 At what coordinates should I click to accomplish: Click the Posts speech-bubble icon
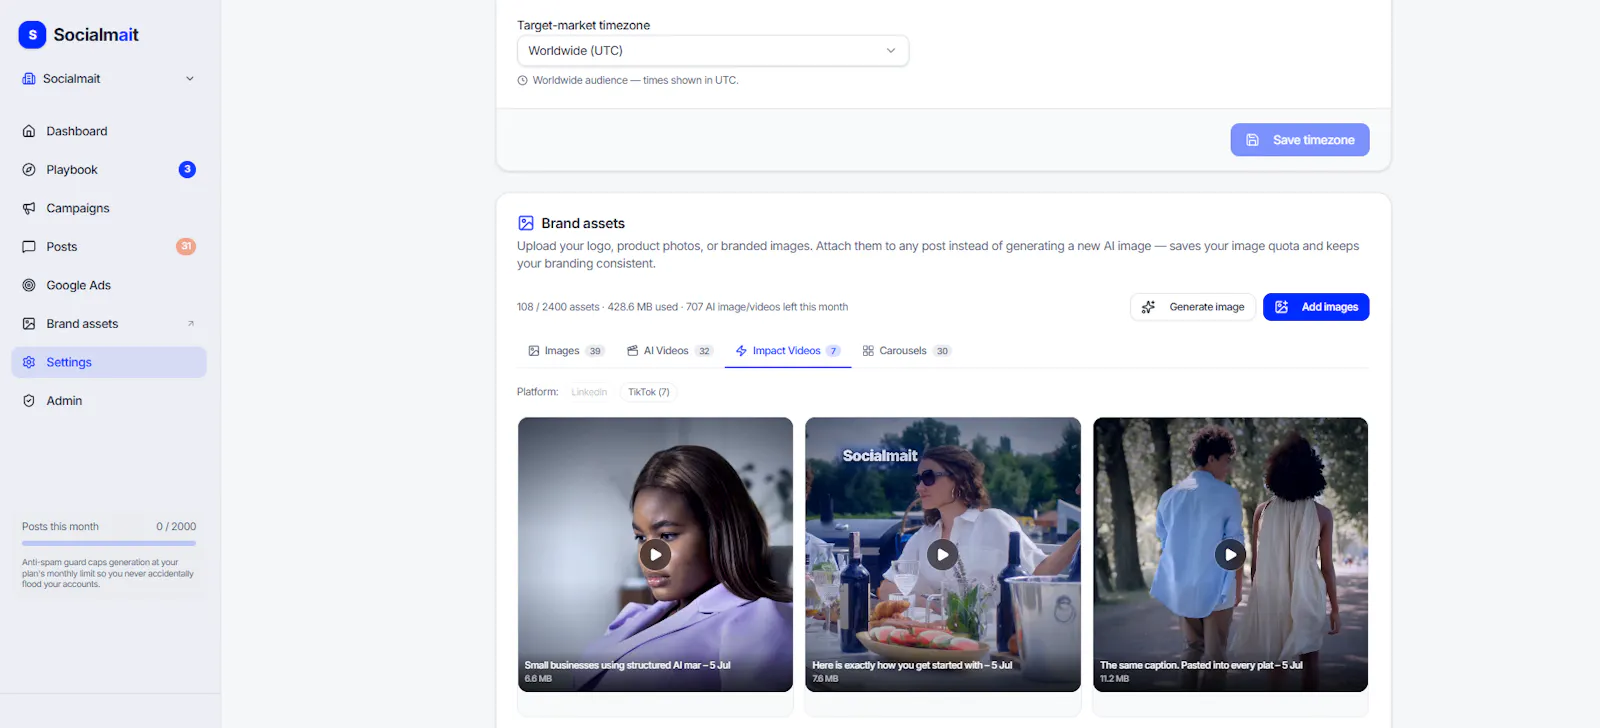29,247
